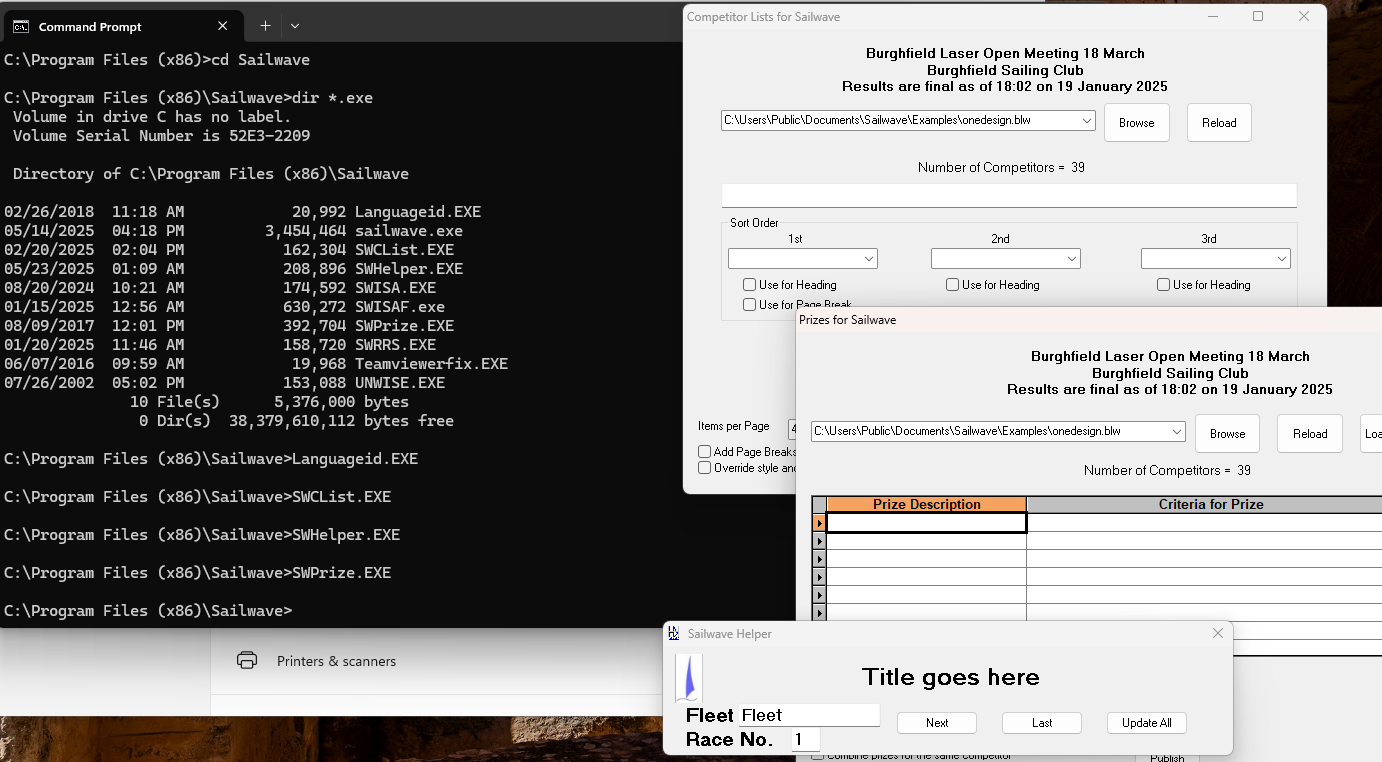Enable Use for Heading under the 1st sort order
The width and height of the screenshot is (1382, 762).
pos(749,285)
